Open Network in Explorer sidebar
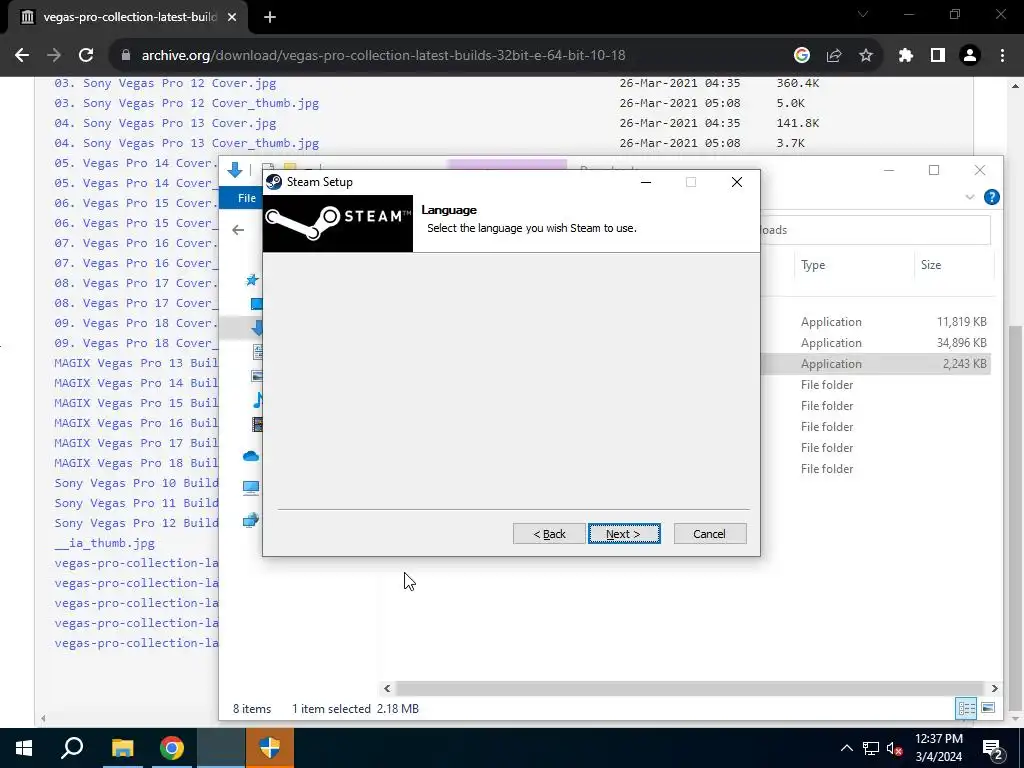The image size is (1024, 768). (251, 520)
